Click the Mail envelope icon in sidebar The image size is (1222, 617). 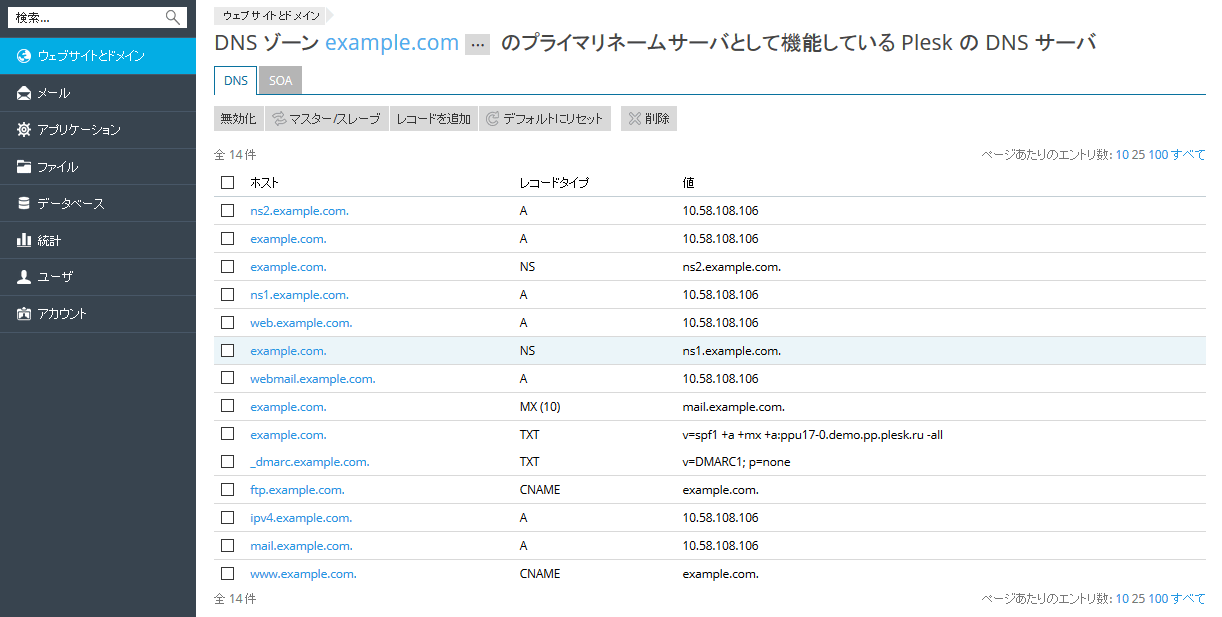24,93
